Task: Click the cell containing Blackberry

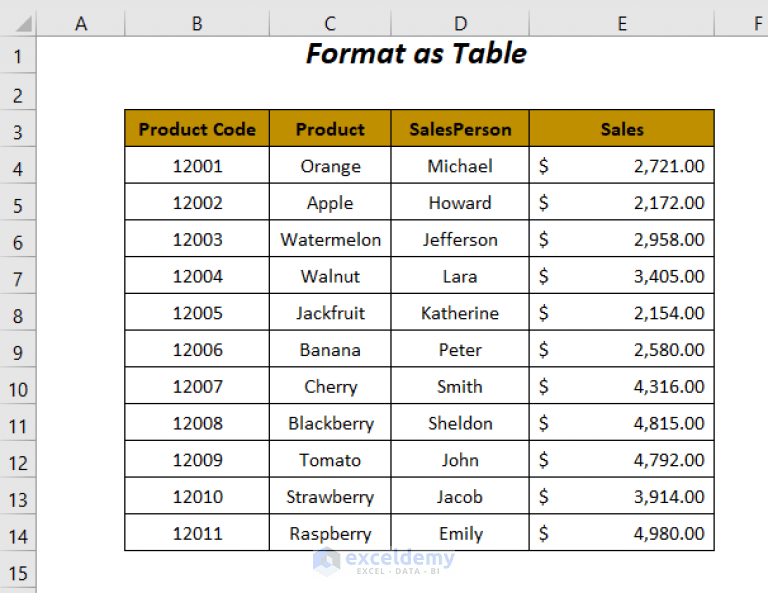Action: click(330, 423)
